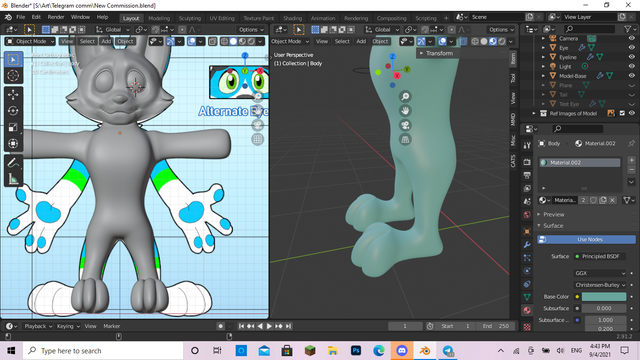The image size is (640, 360).
Task: Click the zoom magnifier icon in right viewport
Action: (x=405, y=97)
